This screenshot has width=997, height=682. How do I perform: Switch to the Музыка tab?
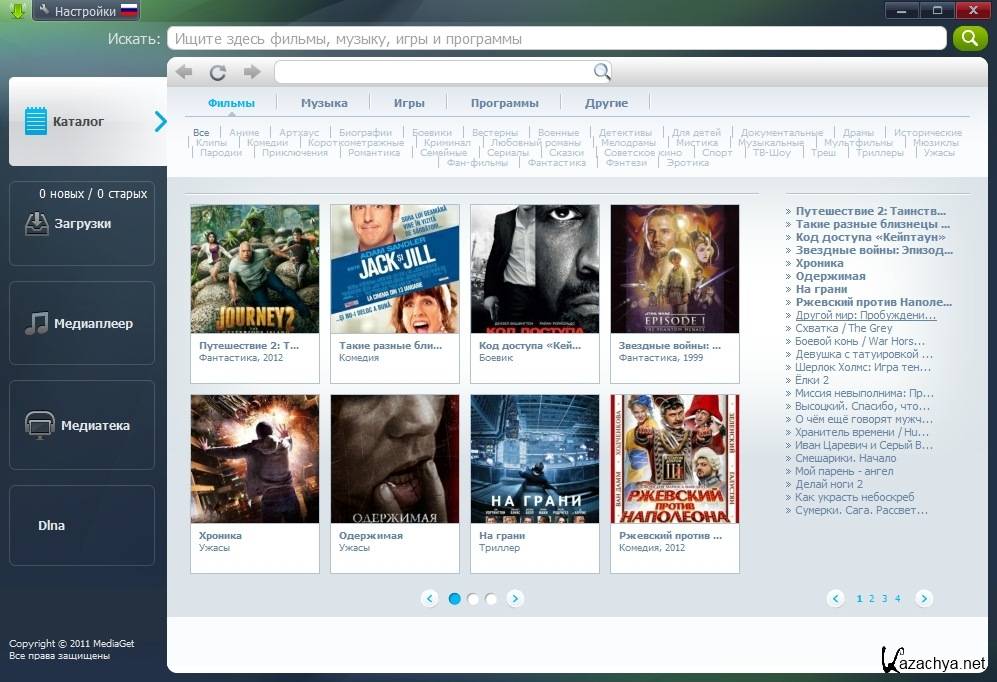pos(324,103)
